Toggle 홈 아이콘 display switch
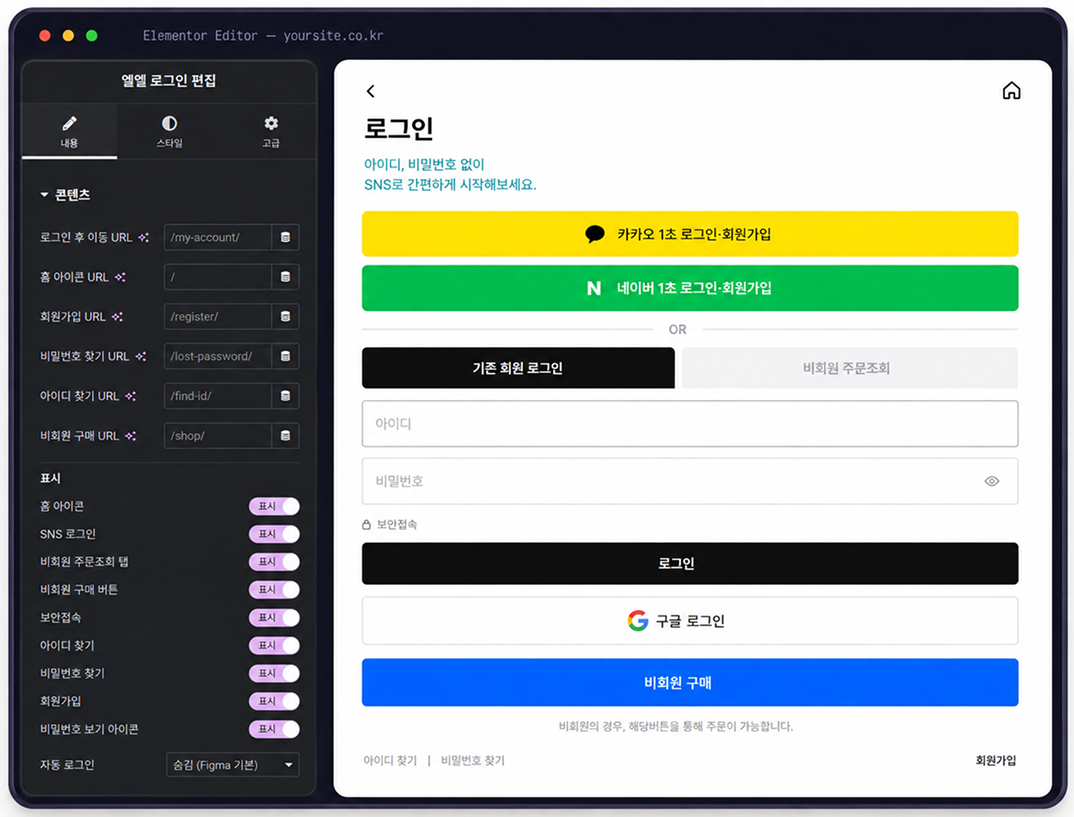 coord(274,507)
